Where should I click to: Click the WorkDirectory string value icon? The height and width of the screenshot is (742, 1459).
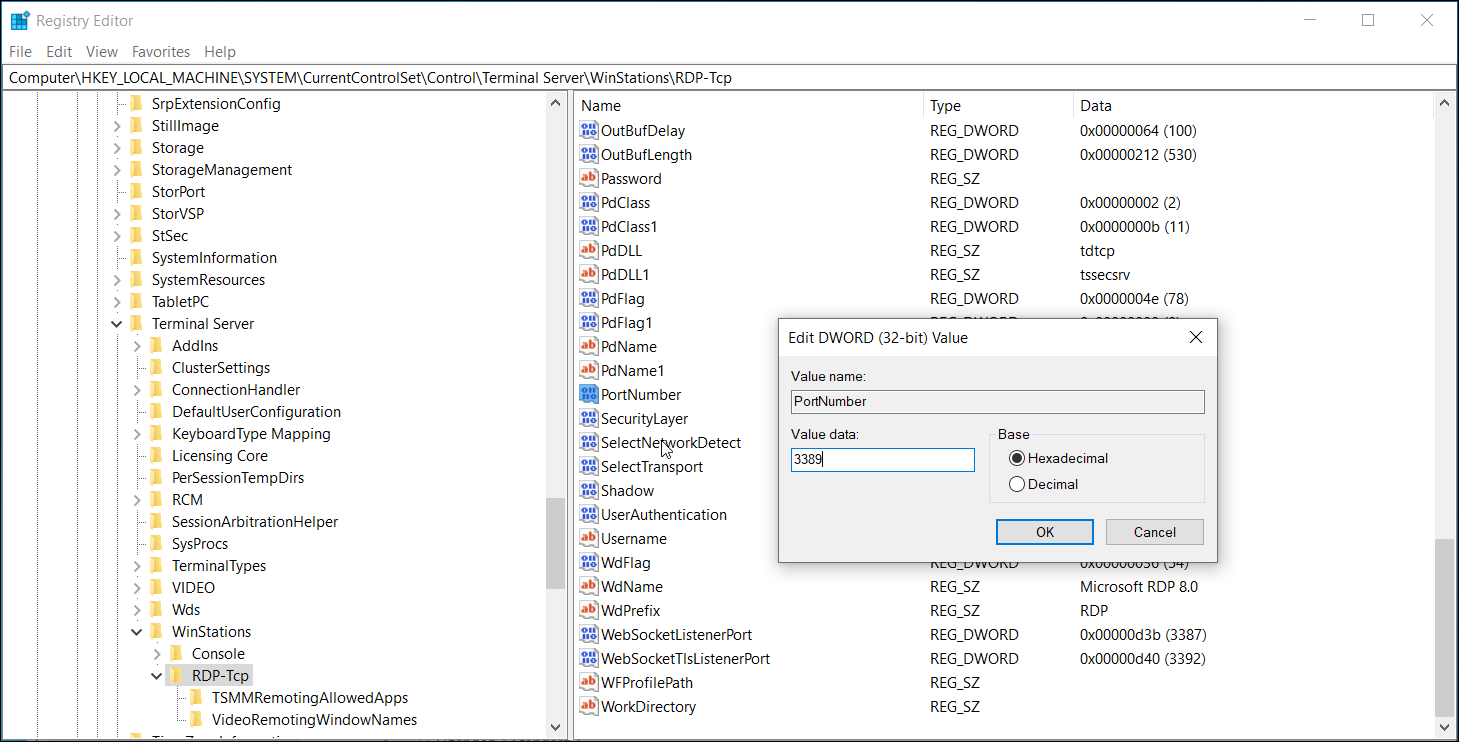pos(589,707)
